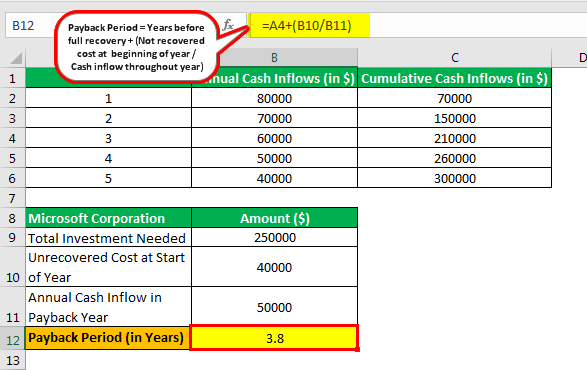Click annual inflow cell 40000 in row 6
Image resolution: width=587 pixels, height=370 pixels.
(274, 178)
